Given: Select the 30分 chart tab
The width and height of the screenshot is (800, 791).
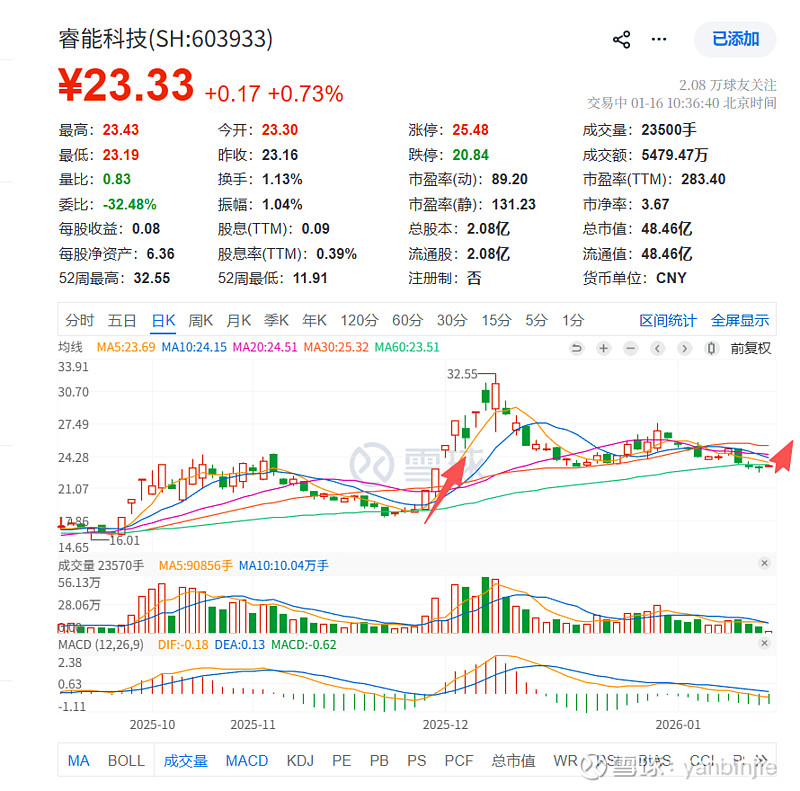Looking at the screenshot, I should click(x=452, y=320).
